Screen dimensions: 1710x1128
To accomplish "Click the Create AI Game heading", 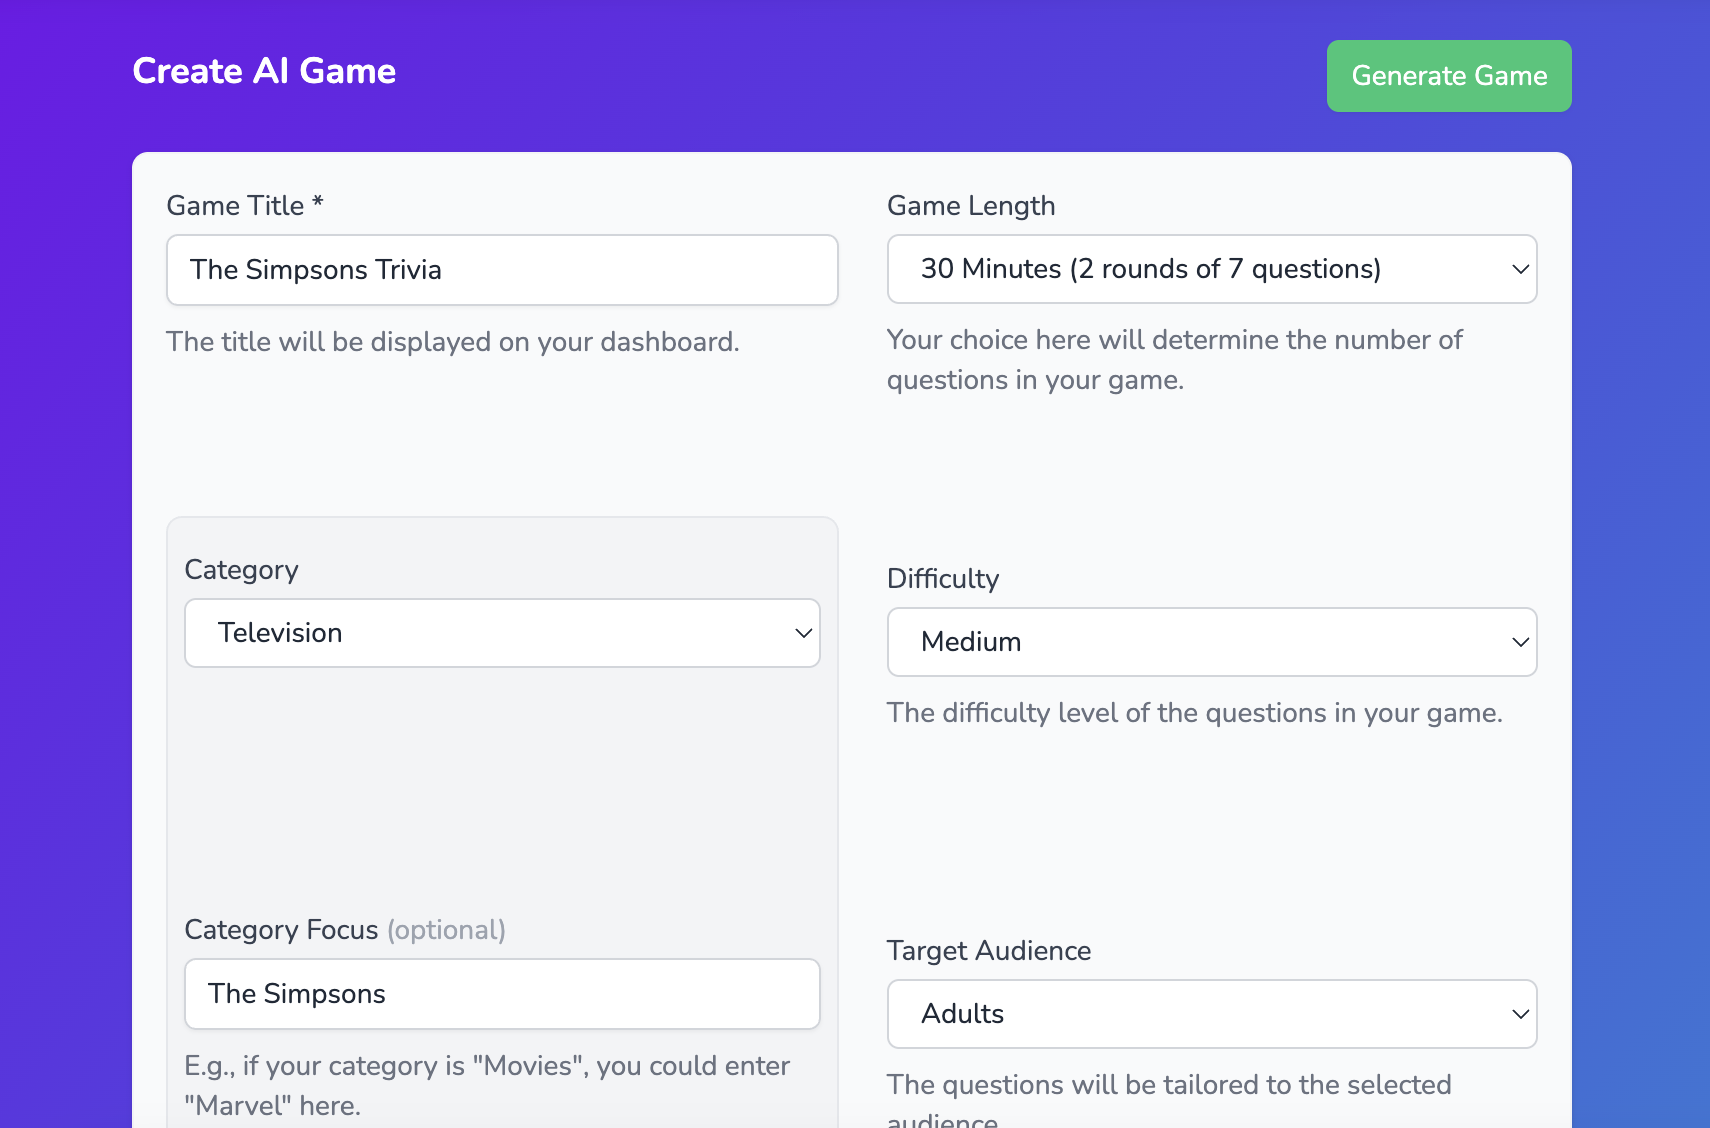I will 264,71.
